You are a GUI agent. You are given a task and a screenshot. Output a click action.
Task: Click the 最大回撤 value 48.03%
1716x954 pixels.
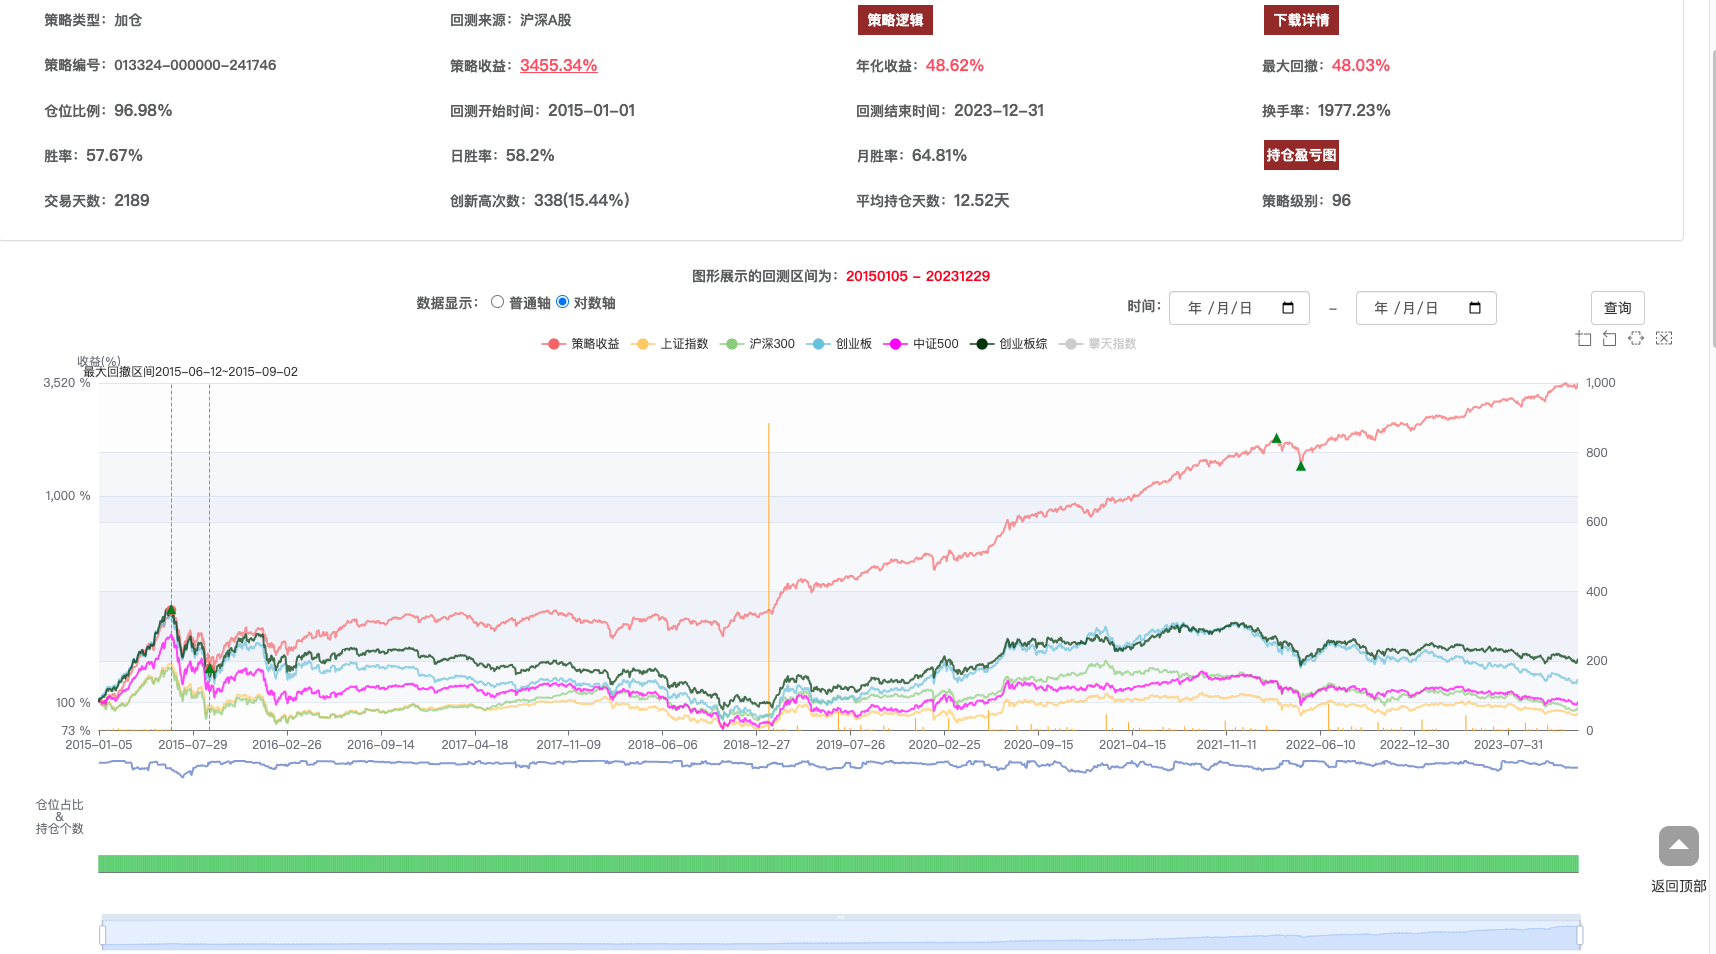[1361, 65]
